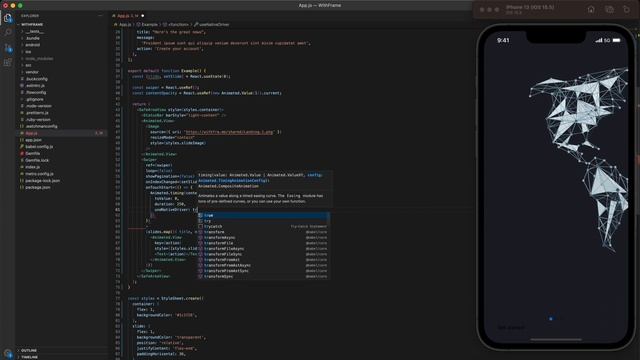Open the Explorer panel more actions menu

(x=100, y=16)
